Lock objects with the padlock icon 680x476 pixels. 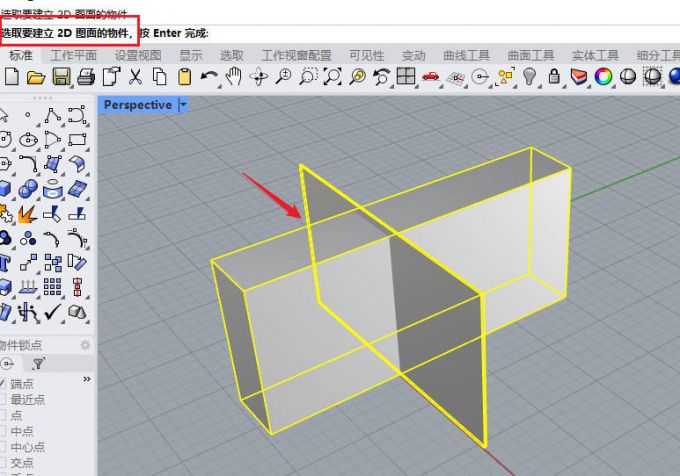pyautogui.click(x=554, y=77)
